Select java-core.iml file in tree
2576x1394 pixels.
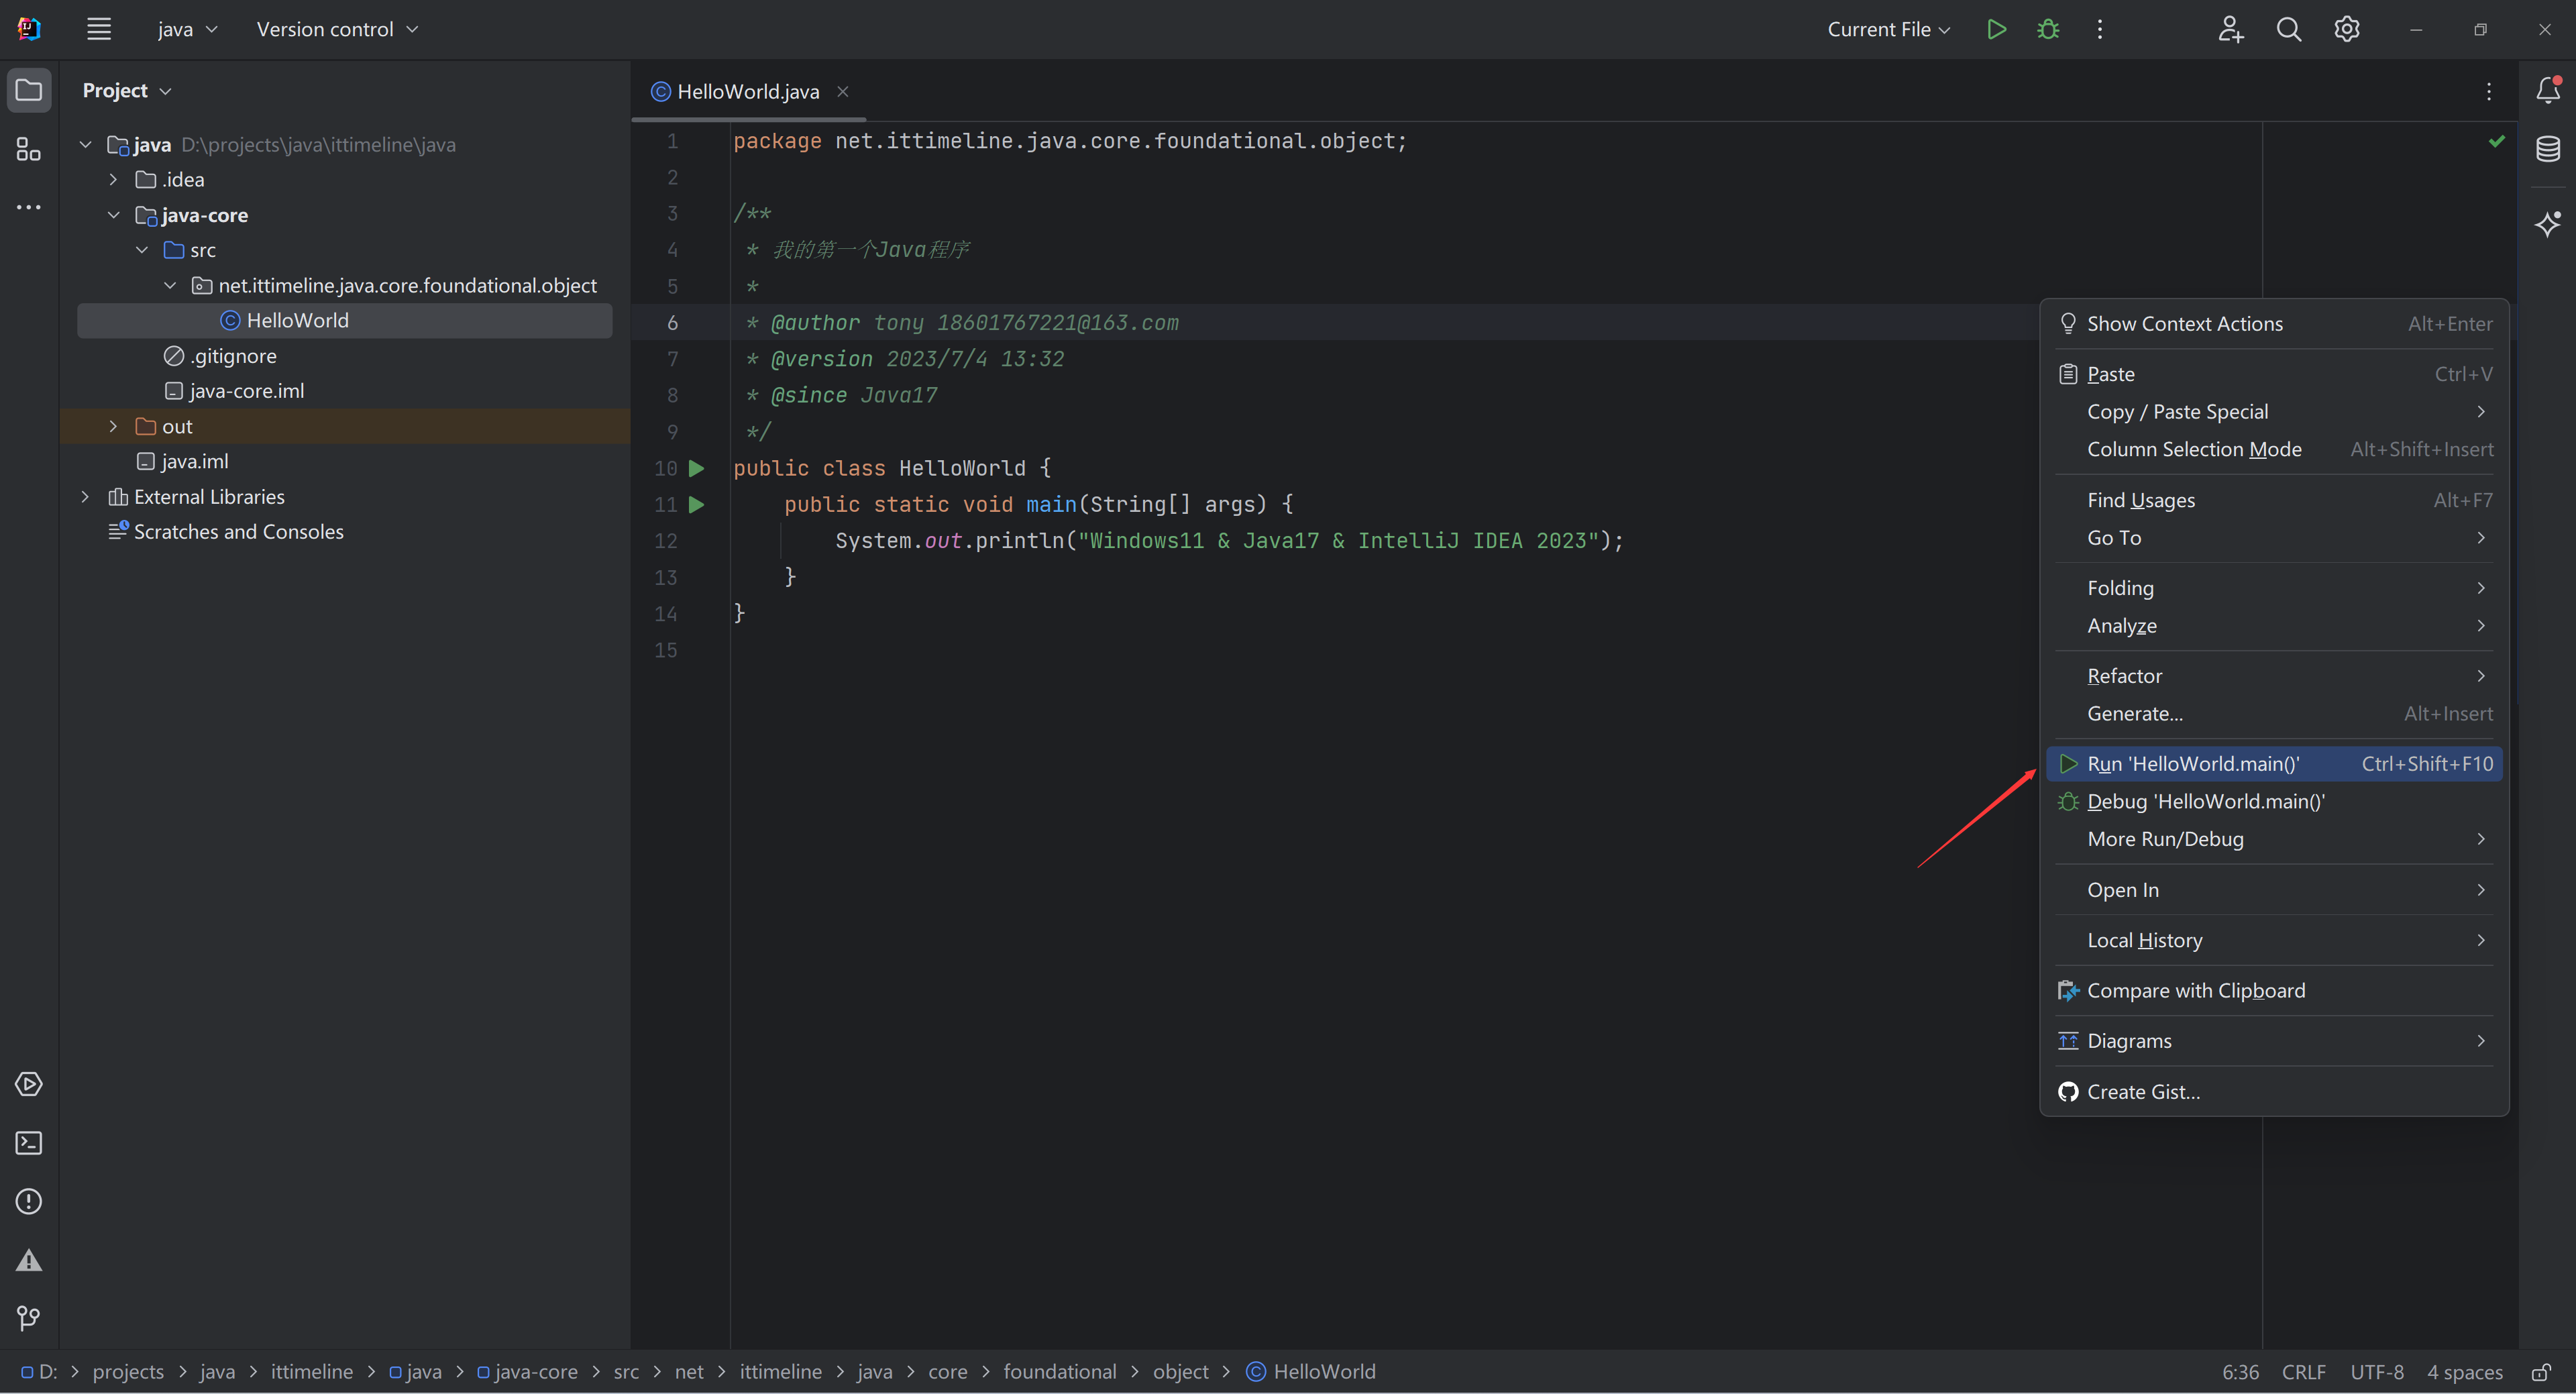tap(234, 391)
